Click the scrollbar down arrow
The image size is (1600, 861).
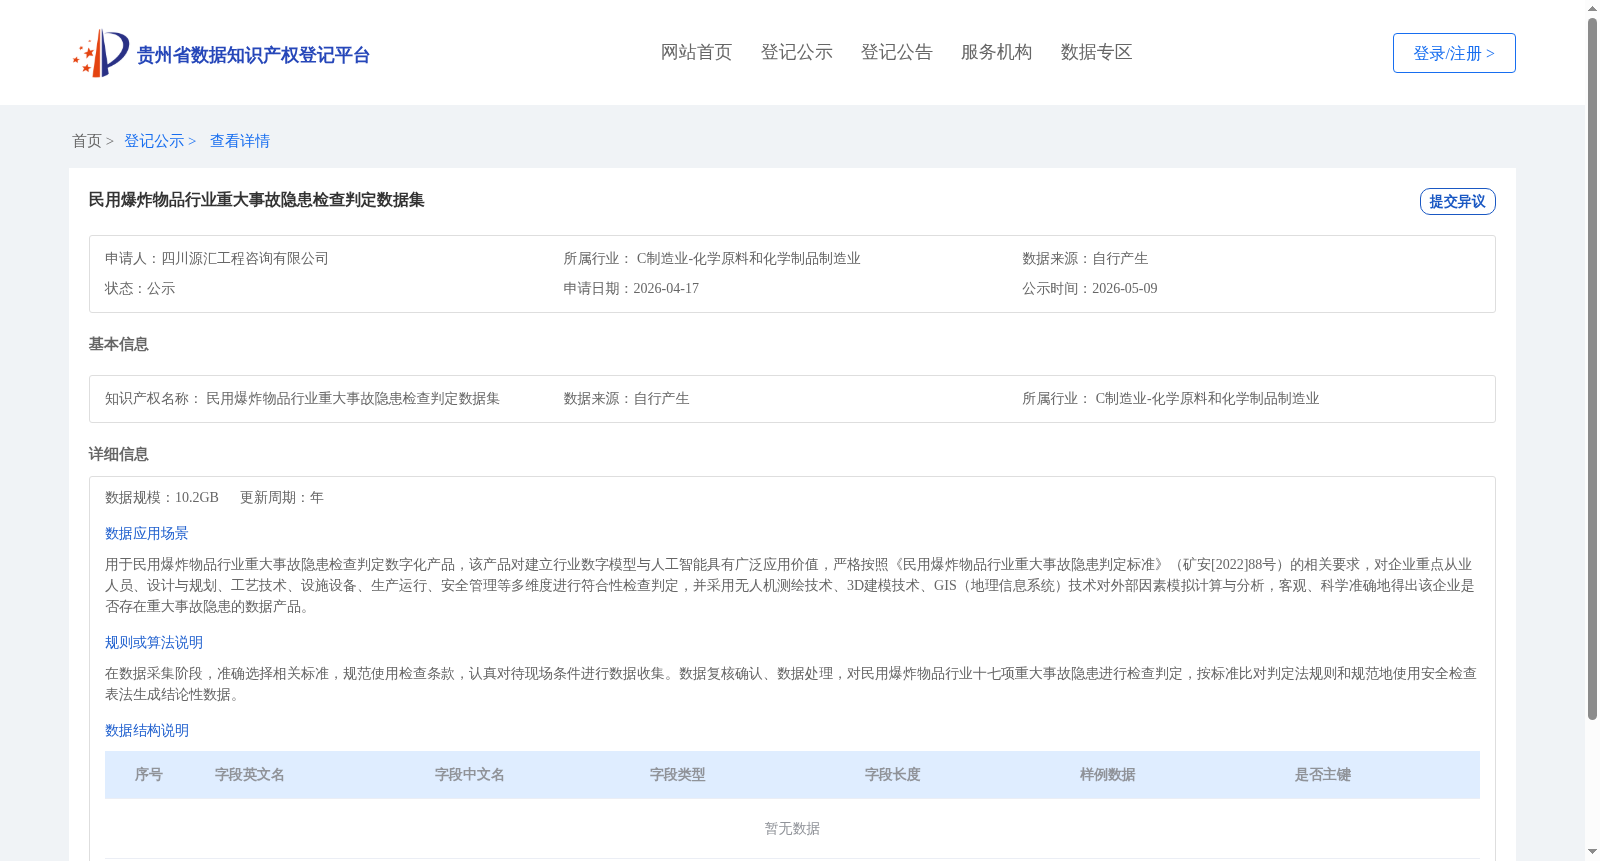coord(1592,853)
